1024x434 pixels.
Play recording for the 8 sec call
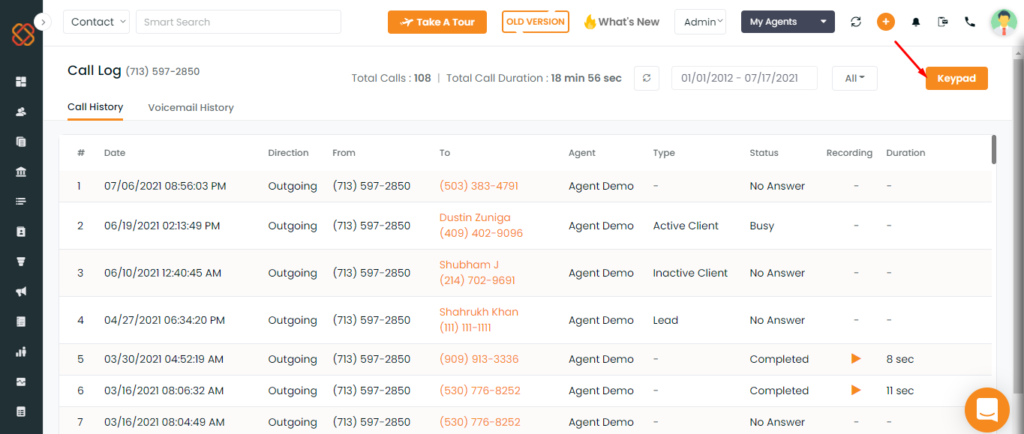point(856,359)
